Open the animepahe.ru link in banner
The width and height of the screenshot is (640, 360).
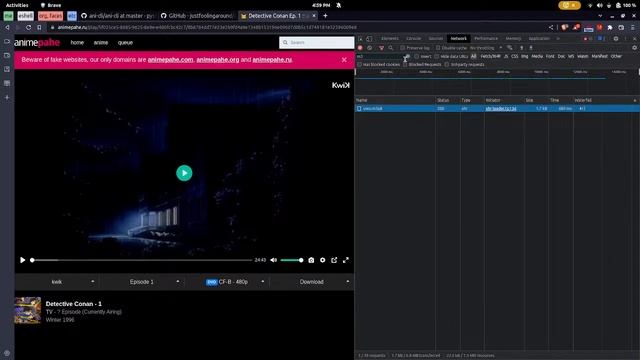tap(272, 60)
